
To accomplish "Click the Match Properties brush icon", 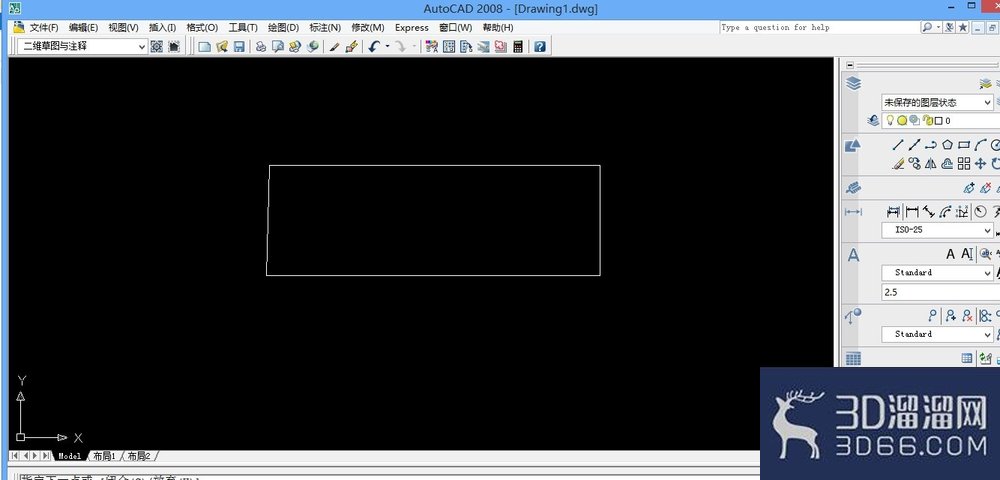I will tap(351, 47).
